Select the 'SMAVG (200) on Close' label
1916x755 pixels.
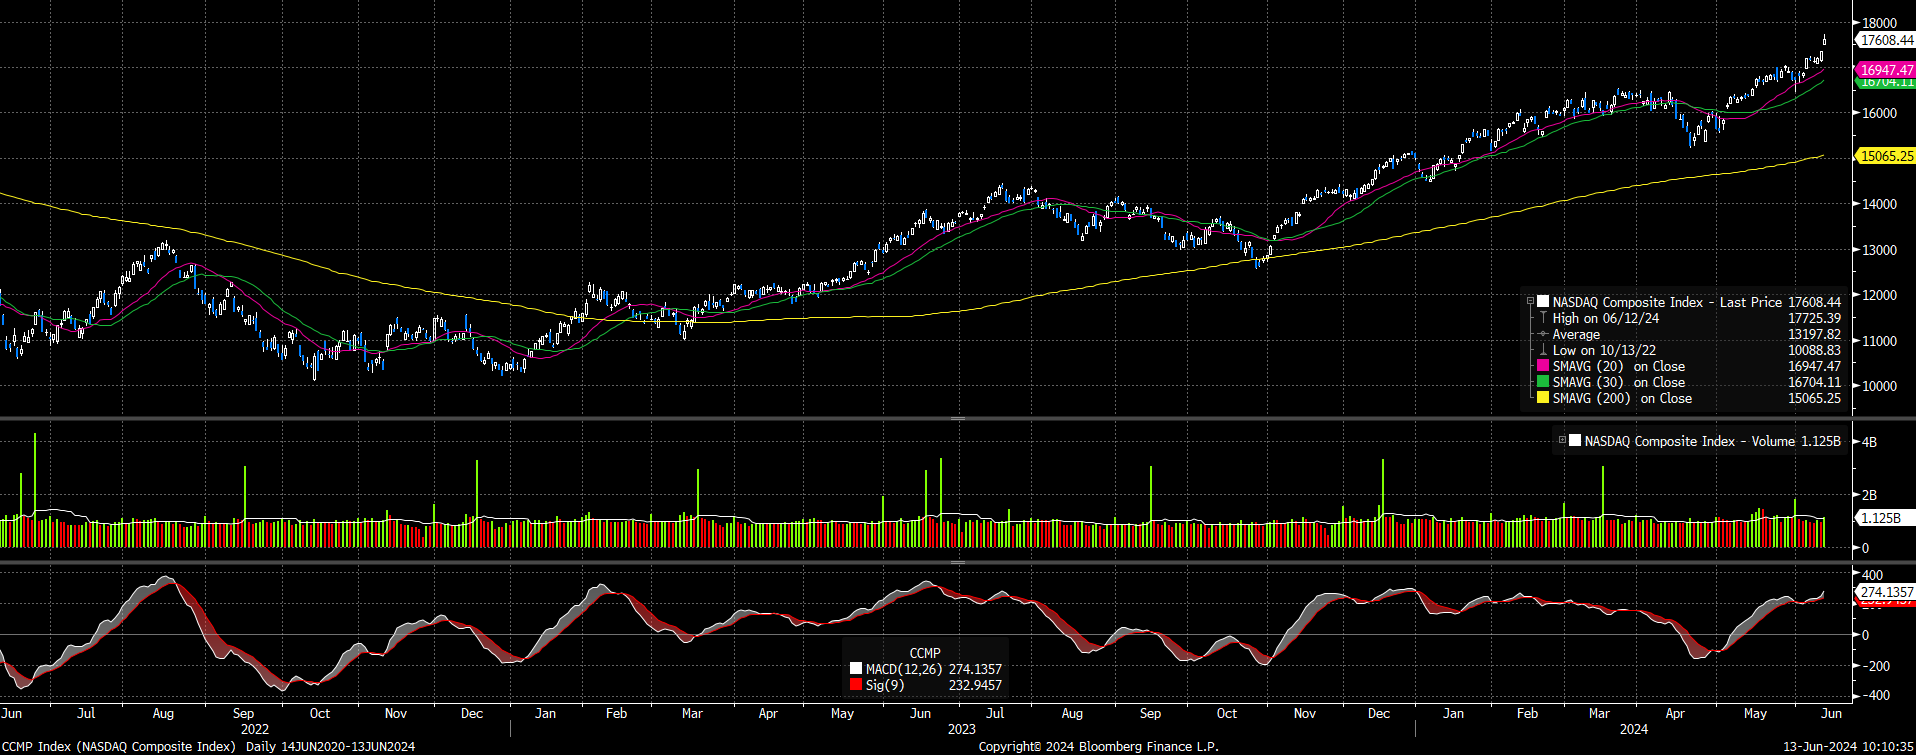1622,398
